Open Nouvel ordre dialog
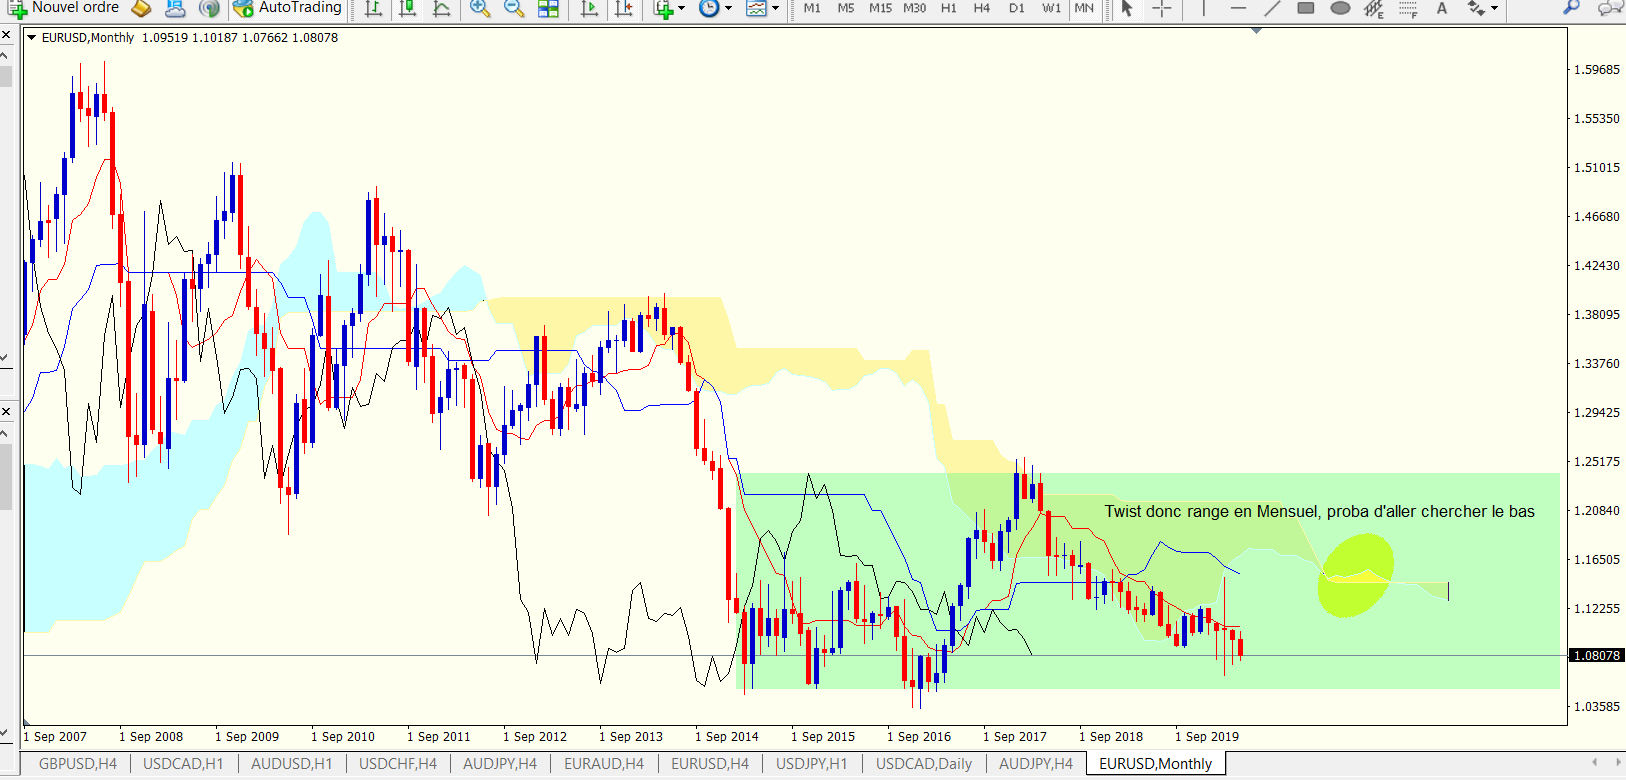The image size is (1626, 780). pos(64,8)
